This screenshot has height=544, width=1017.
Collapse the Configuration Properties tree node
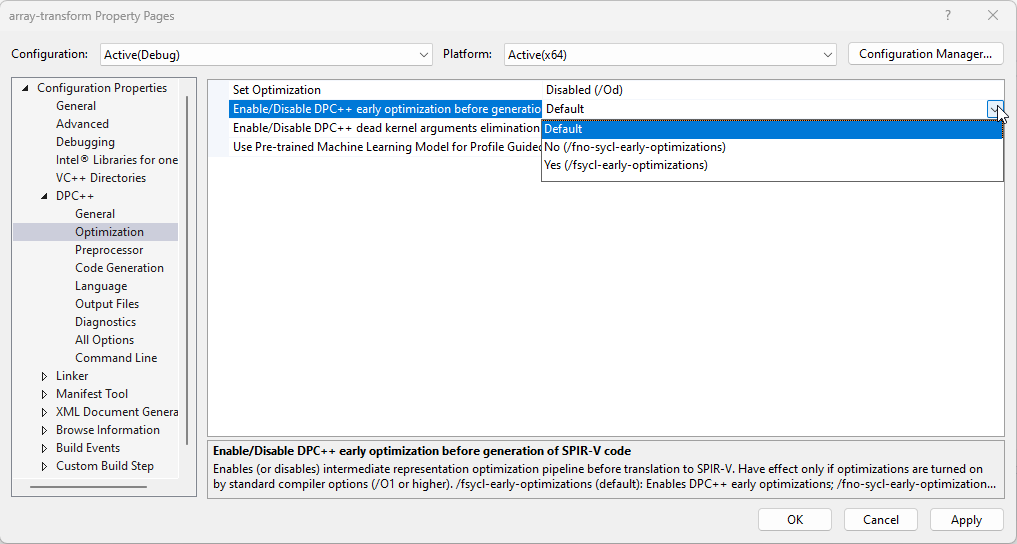click(26, 88)
